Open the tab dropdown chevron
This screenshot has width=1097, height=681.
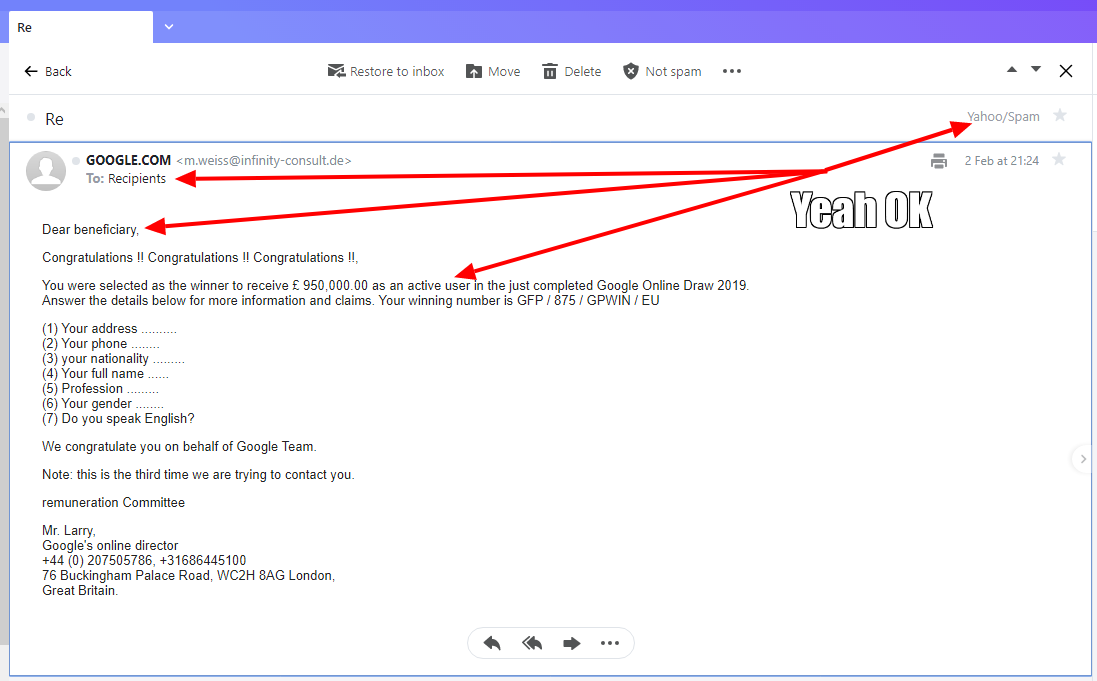click(x=169, y=27)
